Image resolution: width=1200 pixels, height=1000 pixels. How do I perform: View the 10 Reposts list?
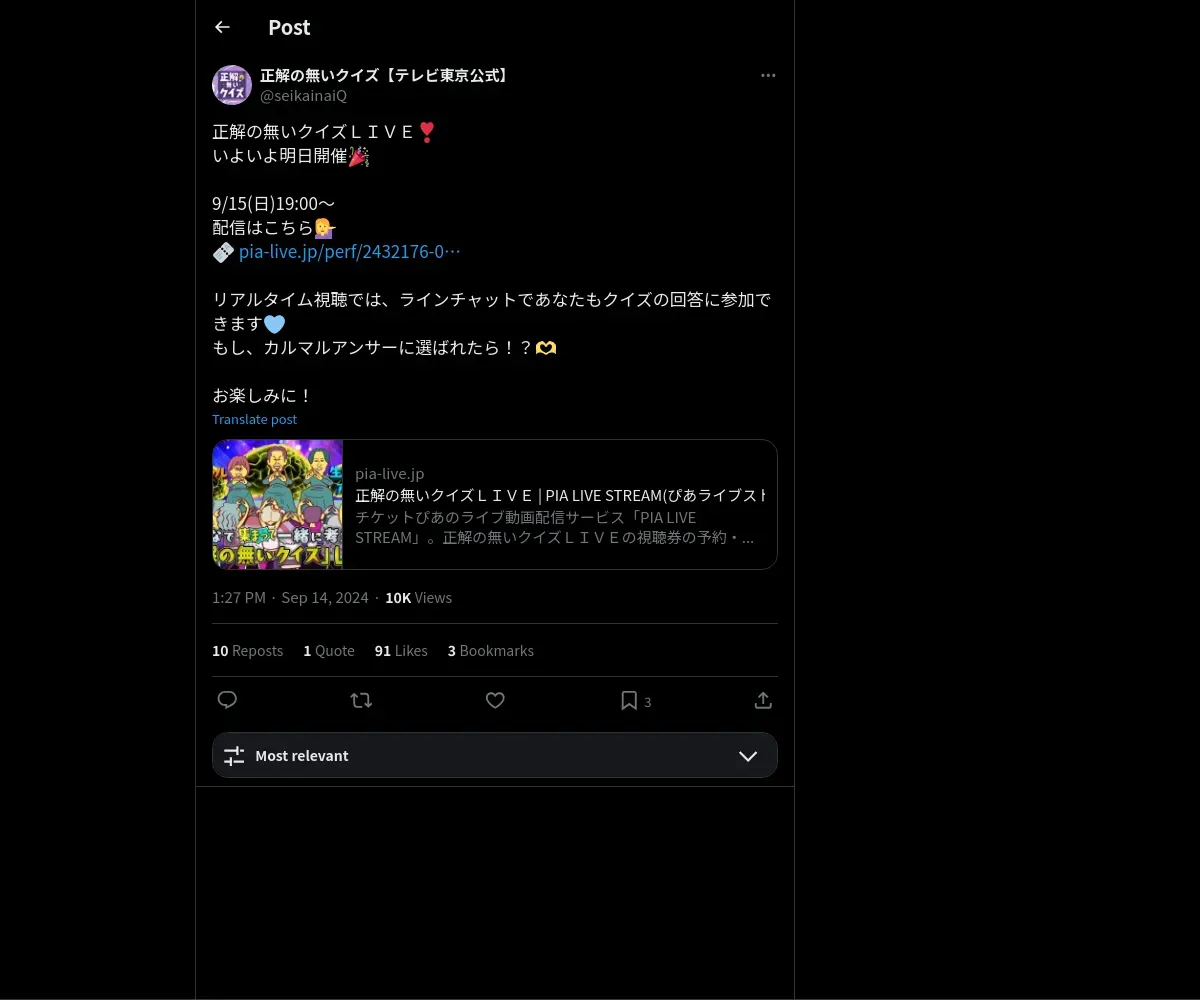247,650
